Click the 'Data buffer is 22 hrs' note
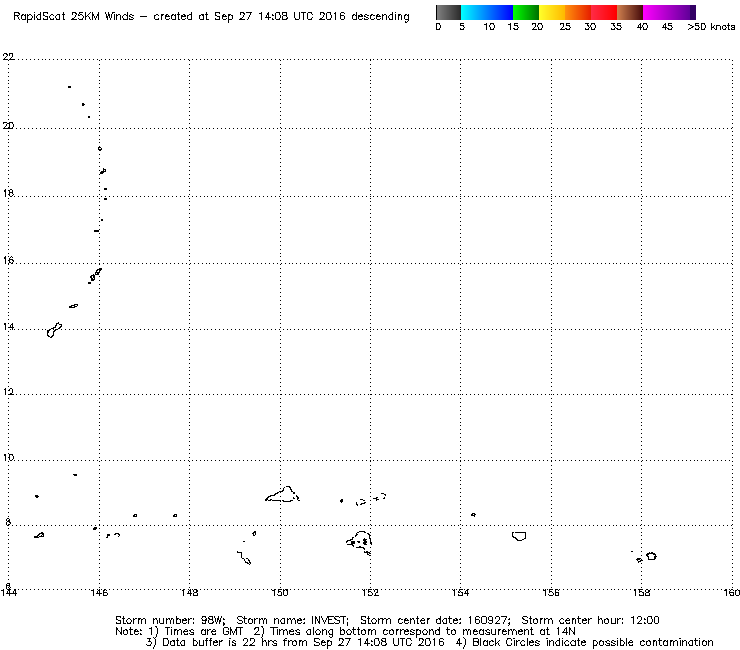The image size is (740, 650). tap(220, 642)
